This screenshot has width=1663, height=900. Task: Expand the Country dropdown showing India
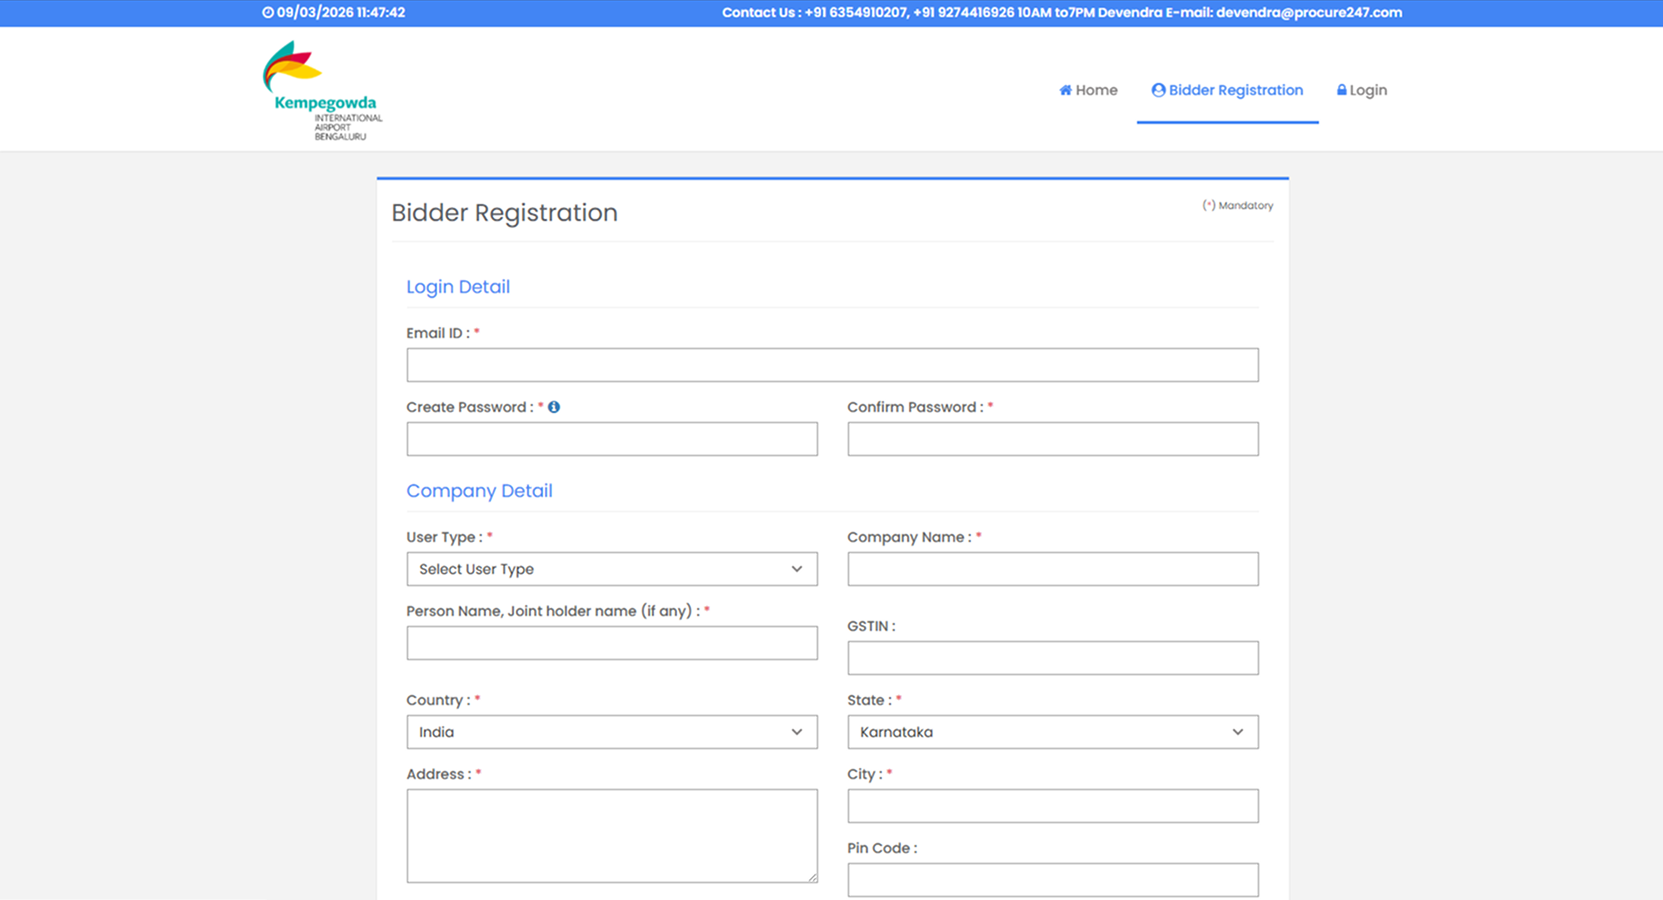[x=611, y=732]
